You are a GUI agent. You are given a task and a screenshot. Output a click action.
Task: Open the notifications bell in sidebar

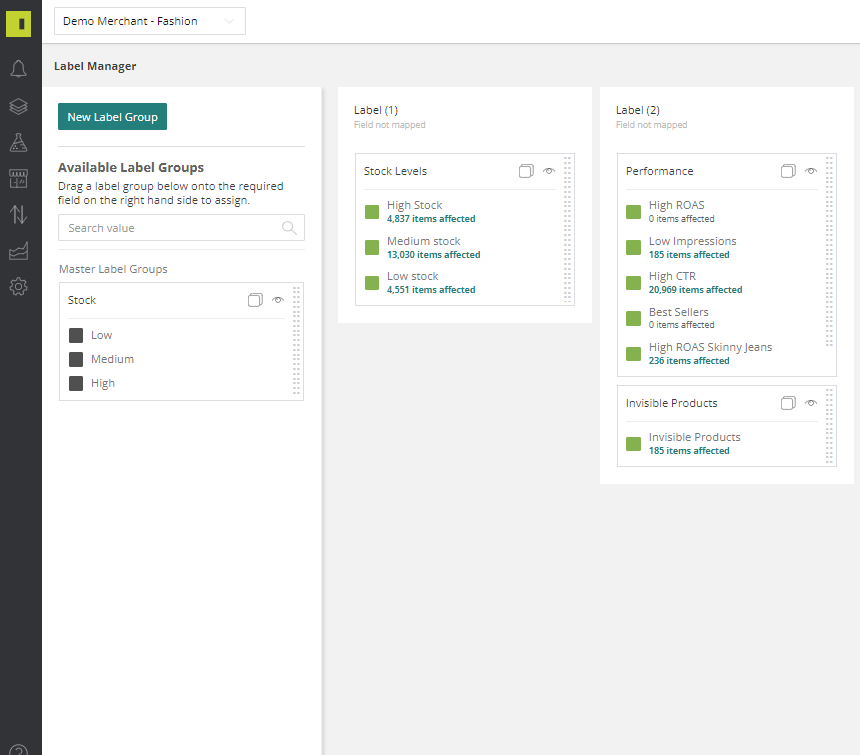19,69
